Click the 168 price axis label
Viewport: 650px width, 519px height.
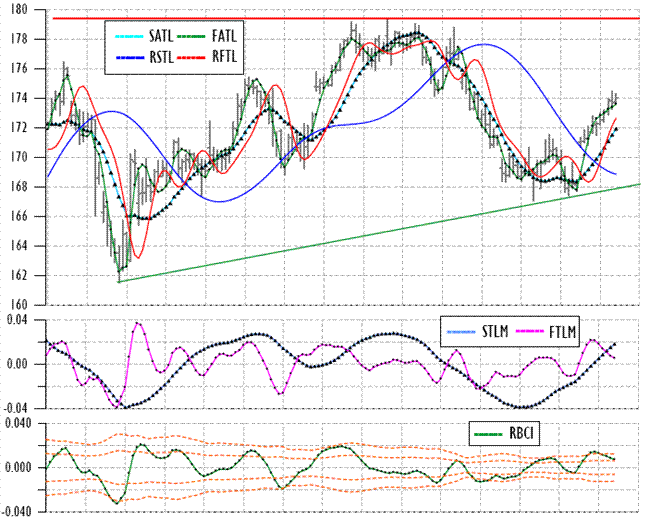point(17,187)
